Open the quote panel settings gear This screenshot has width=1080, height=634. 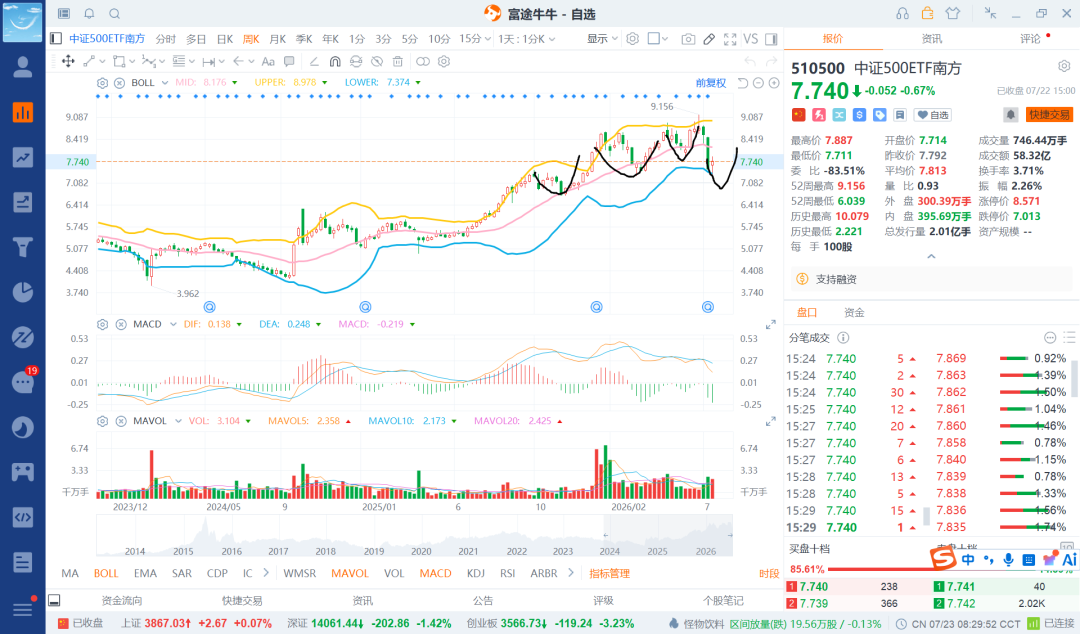pyautogui.click(x=1064, y=67)
